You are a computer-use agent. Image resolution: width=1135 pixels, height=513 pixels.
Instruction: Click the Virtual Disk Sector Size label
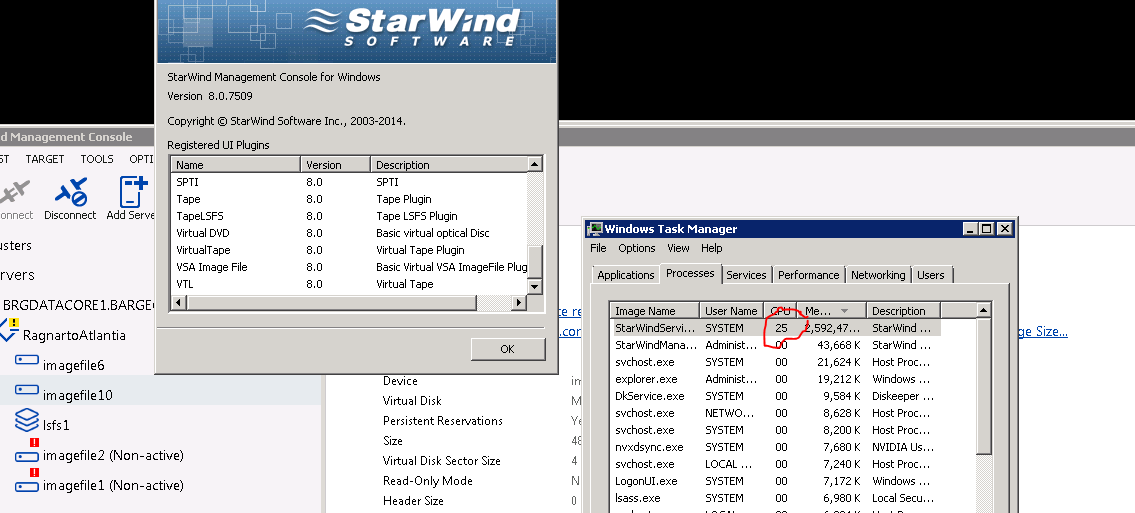(442, 460)
